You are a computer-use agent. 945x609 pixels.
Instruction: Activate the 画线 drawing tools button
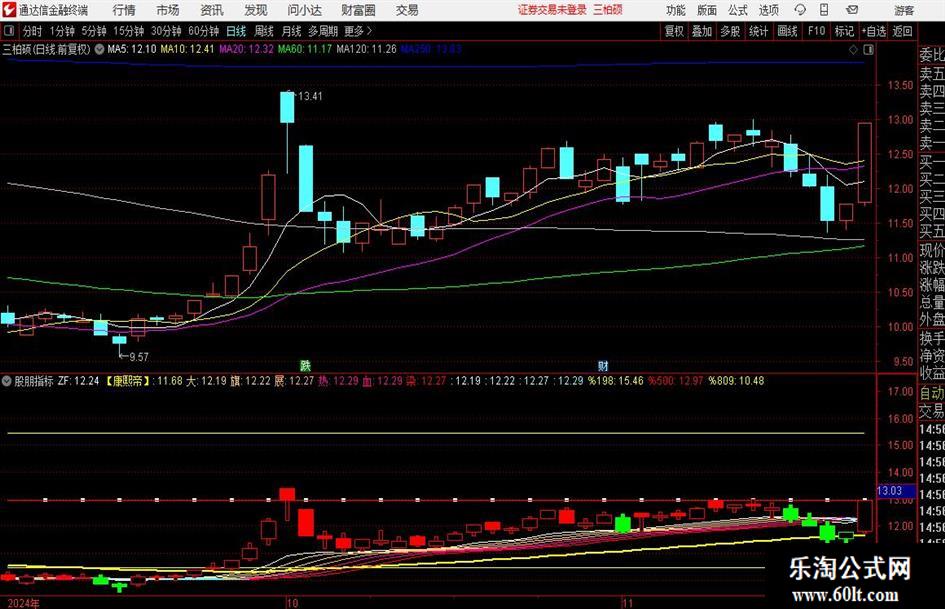click(x=788, y=31)
